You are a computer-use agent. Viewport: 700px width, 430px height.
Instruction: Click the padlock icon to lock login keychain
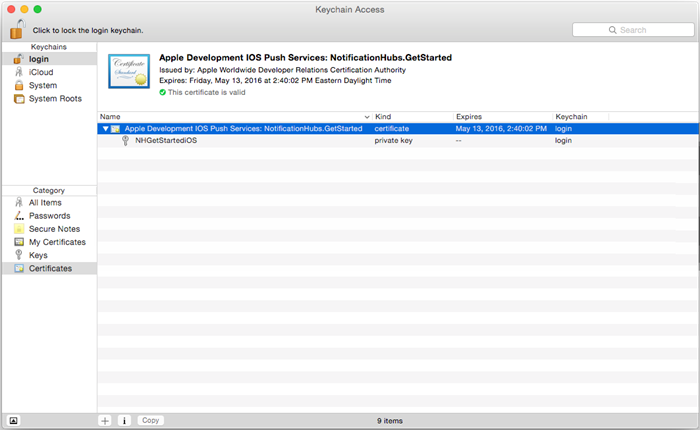pos(18,29)
